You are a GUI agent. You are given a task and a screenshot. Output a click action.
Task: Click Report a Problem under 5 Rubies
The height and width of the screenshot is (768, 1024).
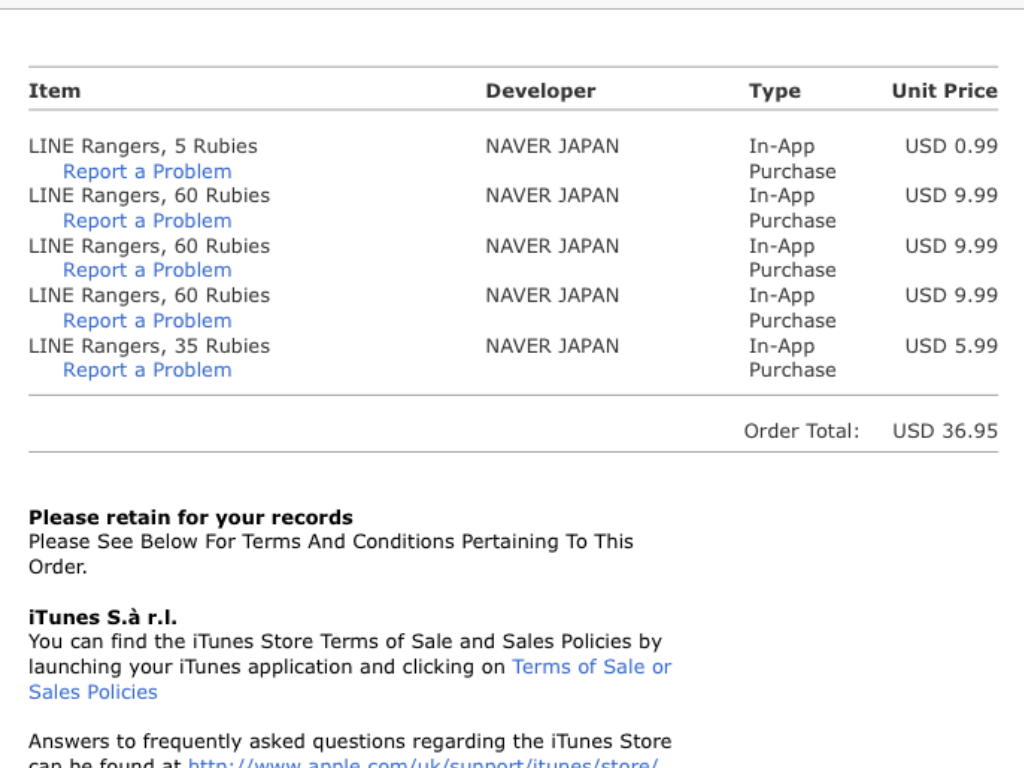pyautogui.click(x=147, y=171)
